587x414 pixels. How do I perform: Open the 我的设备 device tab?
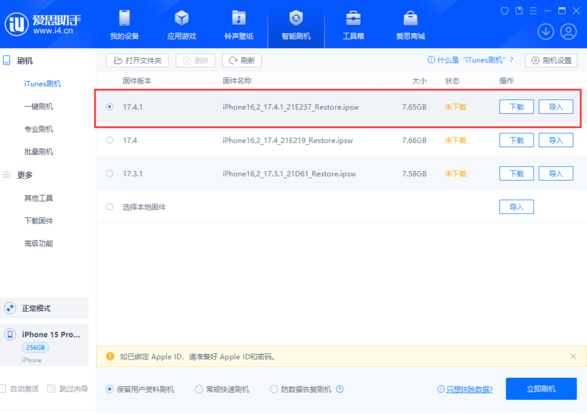tap(124, 25)
